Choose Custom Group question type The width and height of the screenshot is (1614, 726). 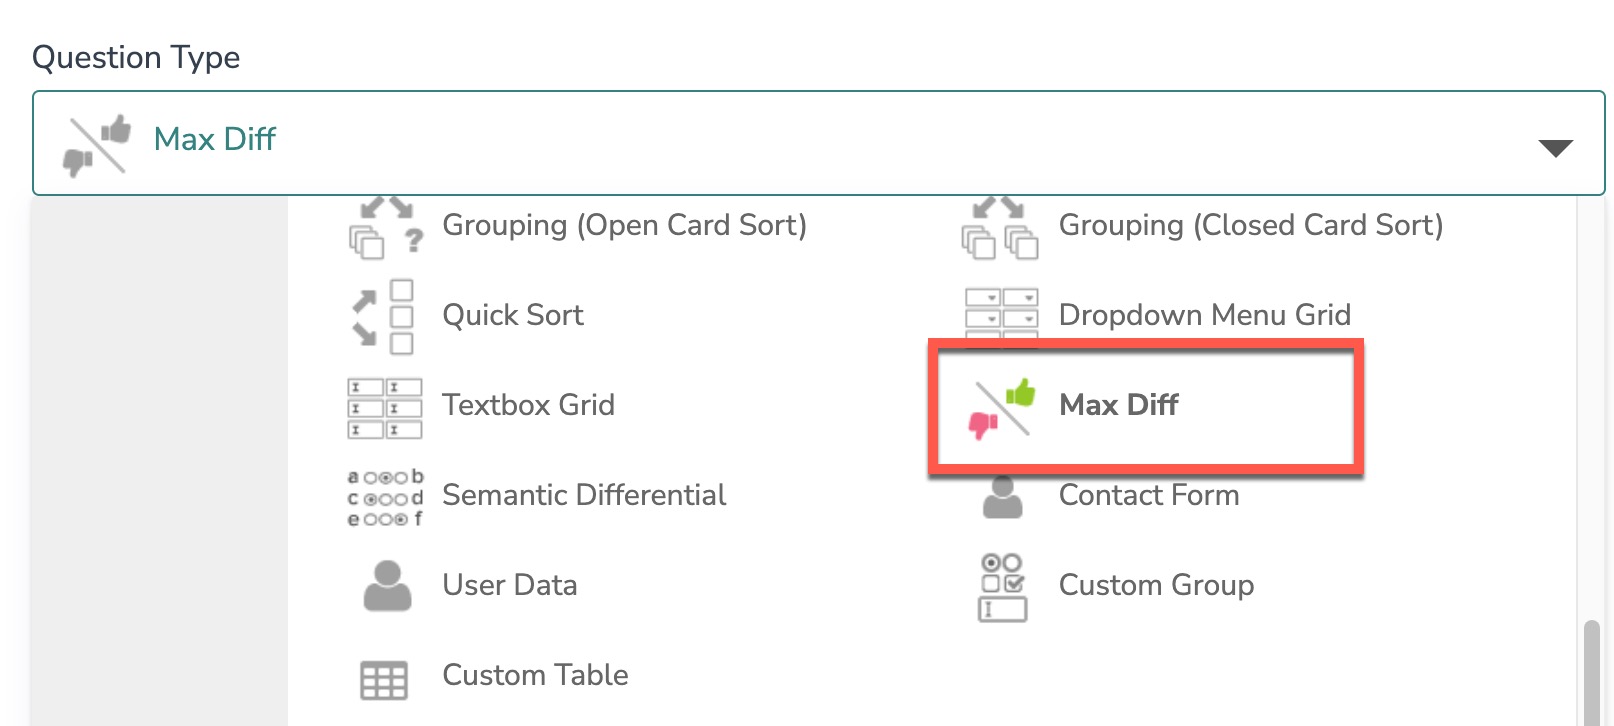[x=1156, y=585]
